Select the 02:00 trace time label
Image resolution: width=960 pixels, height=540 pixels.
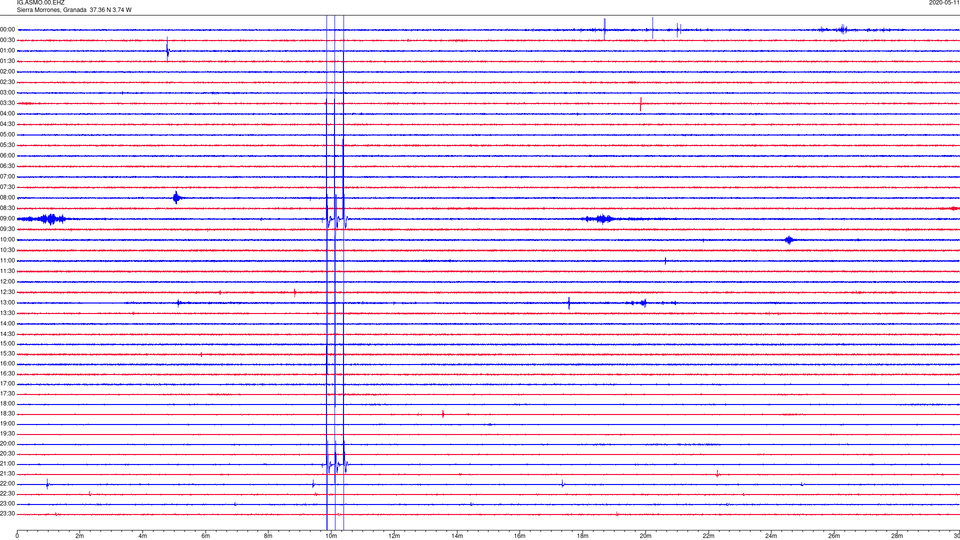point(7,72)
